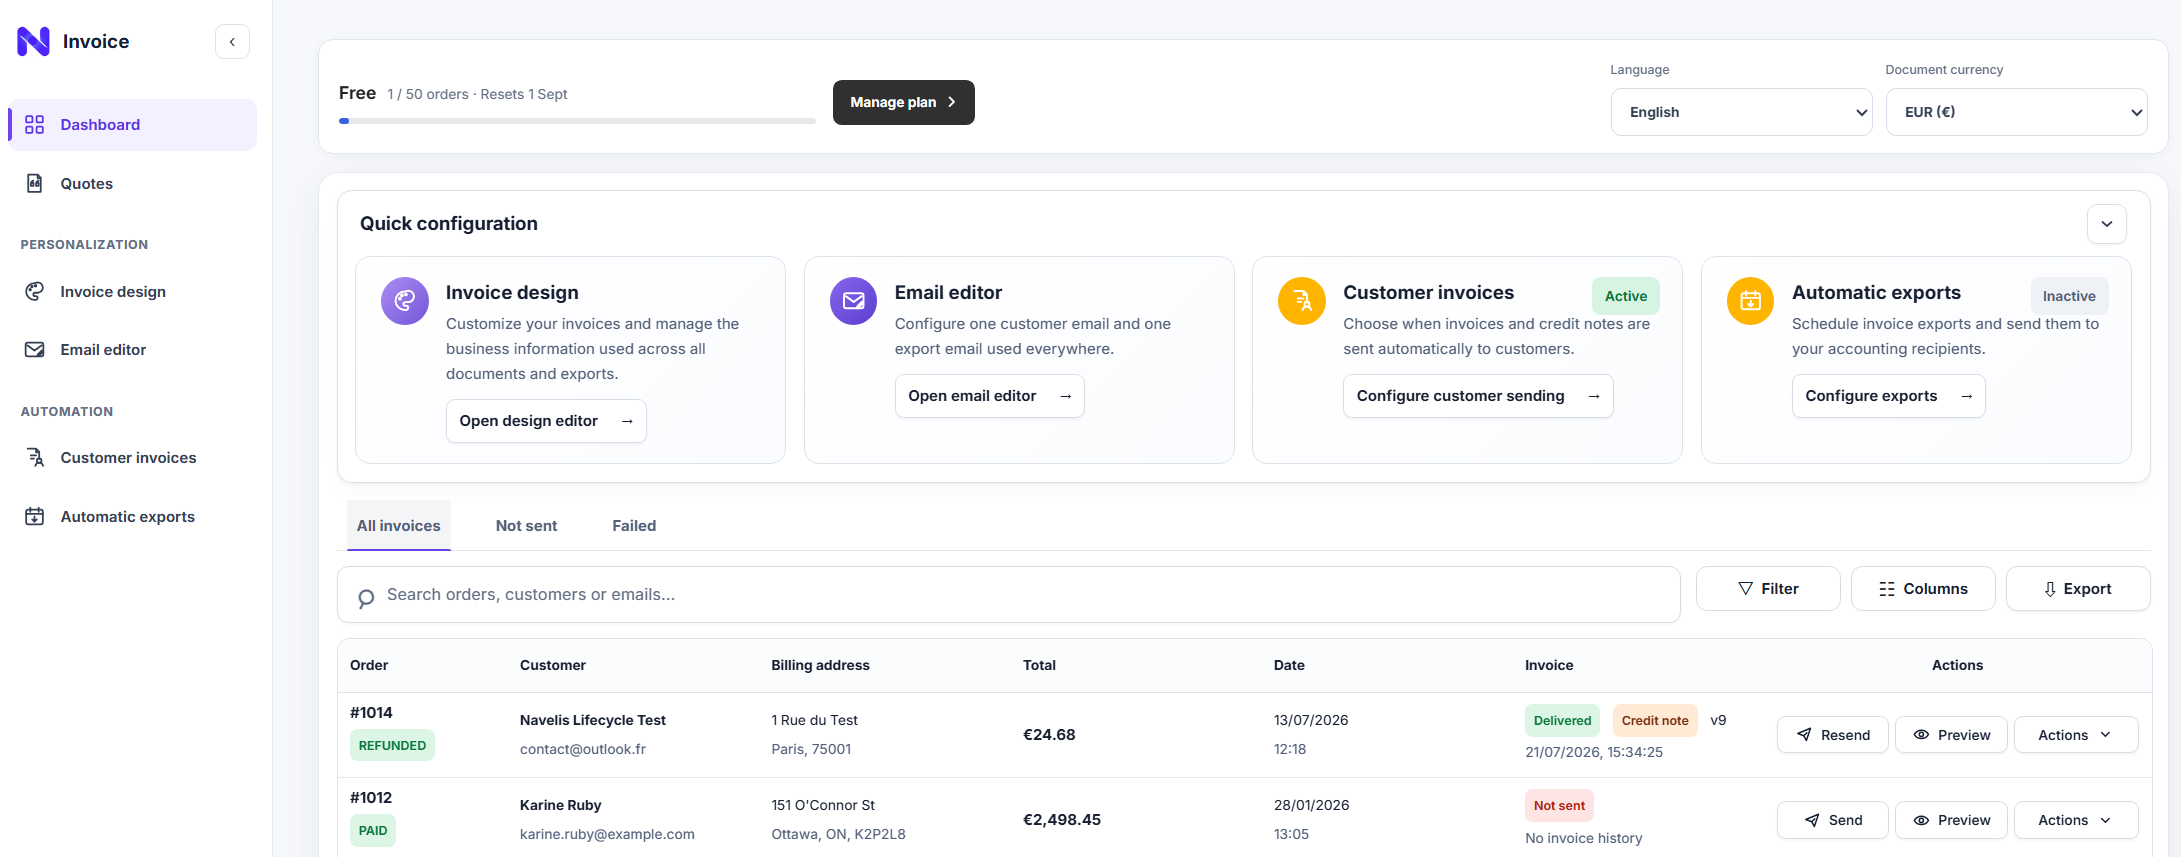Click the Active status badge
This screenshot has width=2181, height=857.
coord(1626,296)
